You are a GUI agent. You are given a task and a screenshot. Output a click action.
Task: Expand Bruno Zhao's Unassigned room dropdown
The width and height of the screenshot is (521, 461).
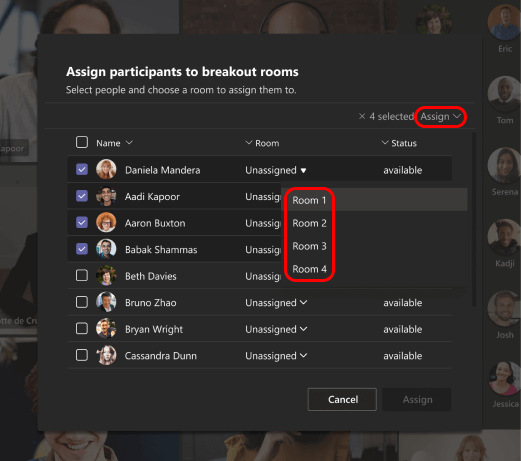pyautogui.click(x=276, y=303)
